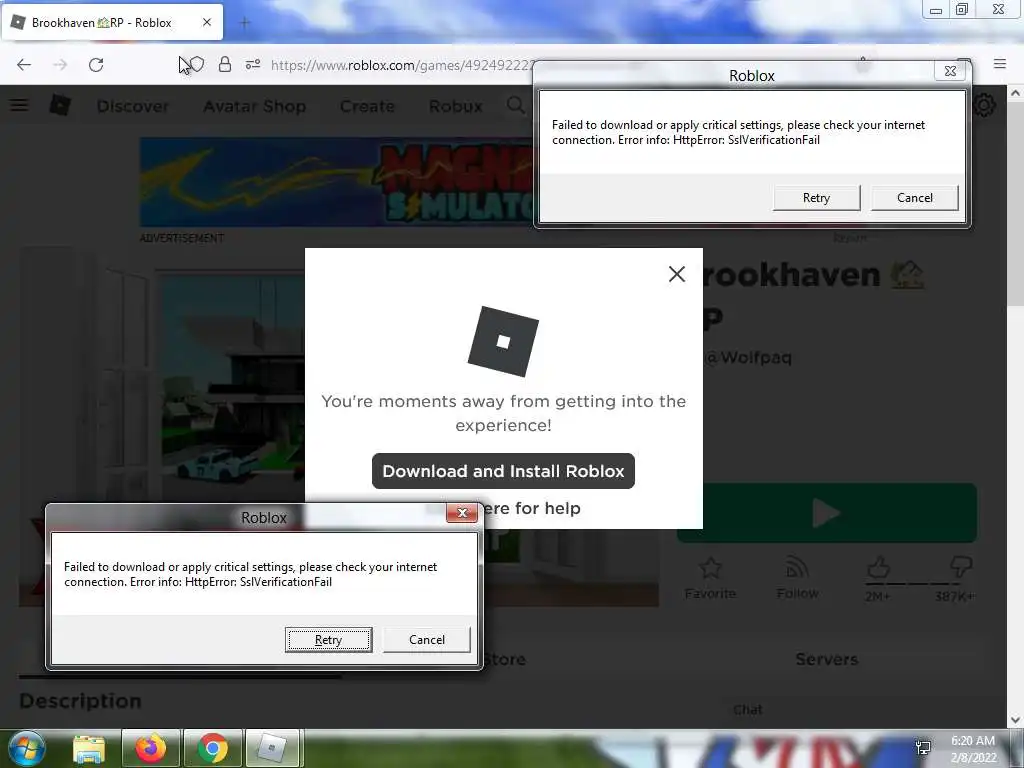
Task: Click the Magnet Simulator advertisement banner
Action: [336, 182]
